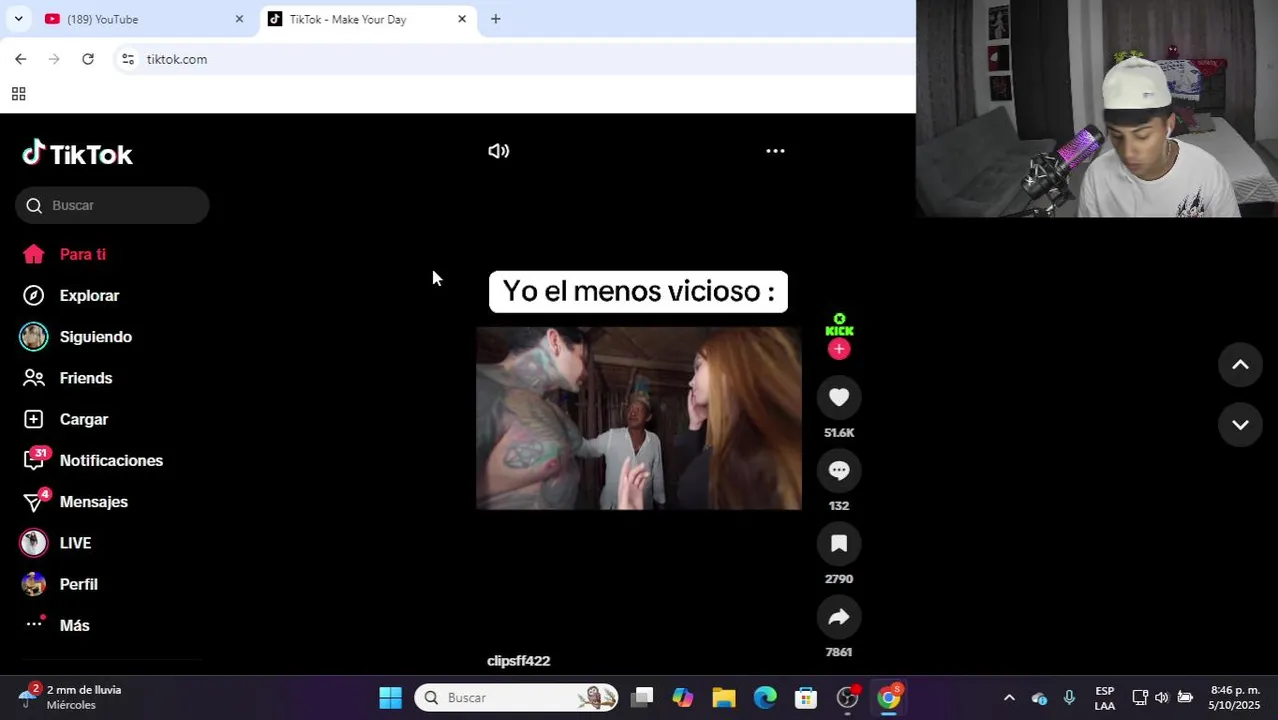Viewport: 1278px width, 720px height.
Task: Launch Copilot from the taskbar
Action: coord(683,698)
